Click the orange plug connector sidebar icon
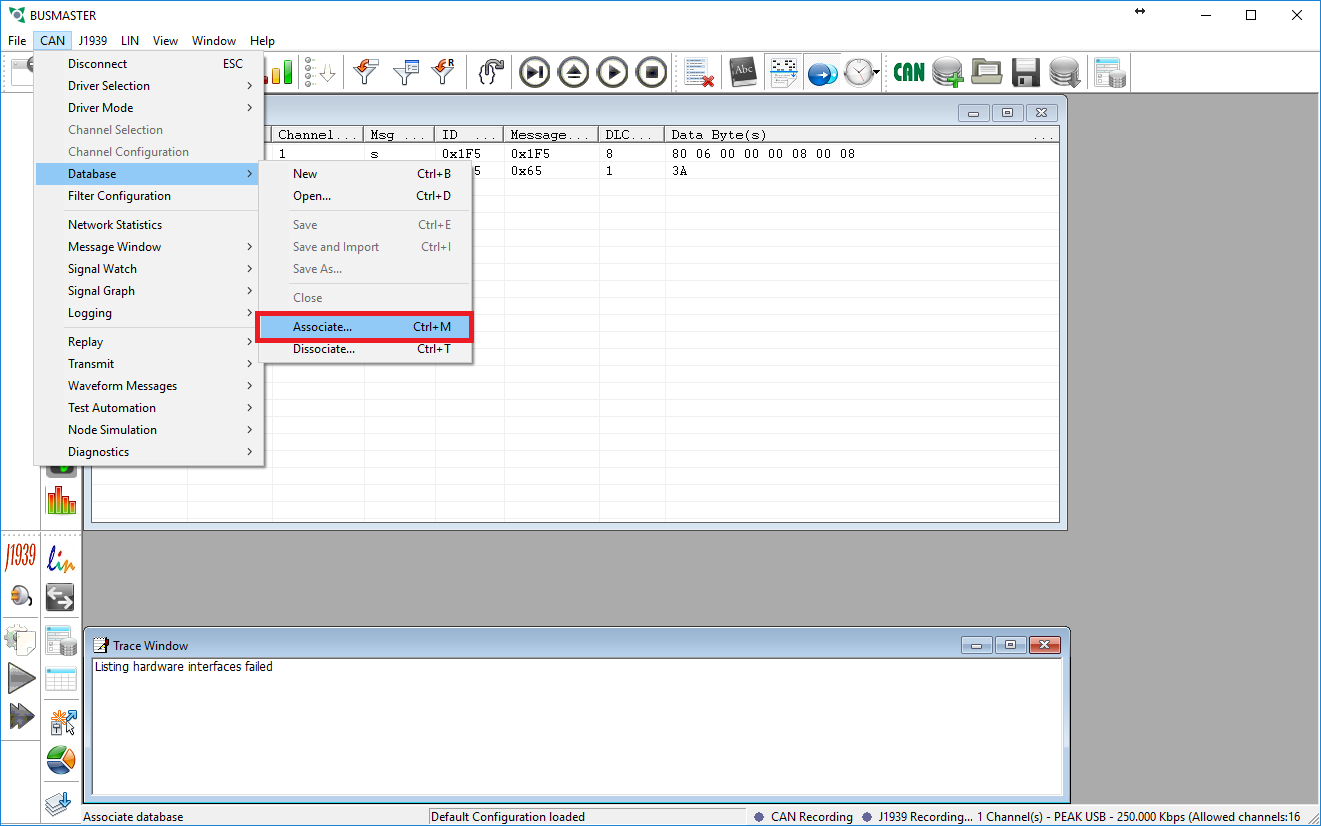Image resolution: width=1321 pixels, height=826 pixels. pos(20,597)
